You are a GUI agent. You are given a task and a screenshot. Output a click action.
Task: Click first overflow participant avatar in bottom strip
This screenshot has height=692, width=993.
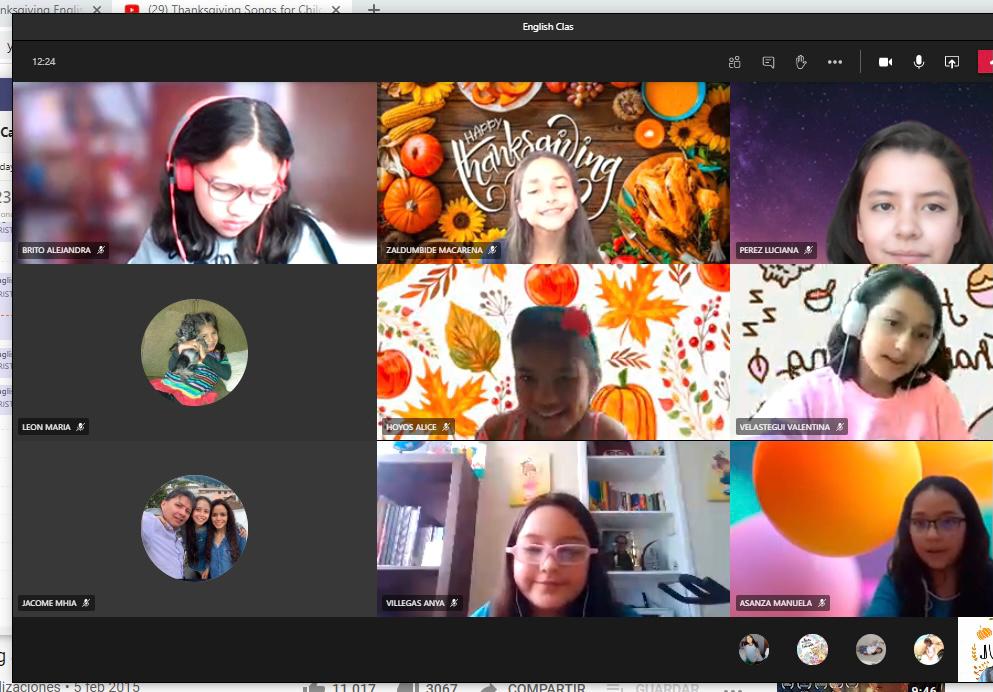coord(754,649)
